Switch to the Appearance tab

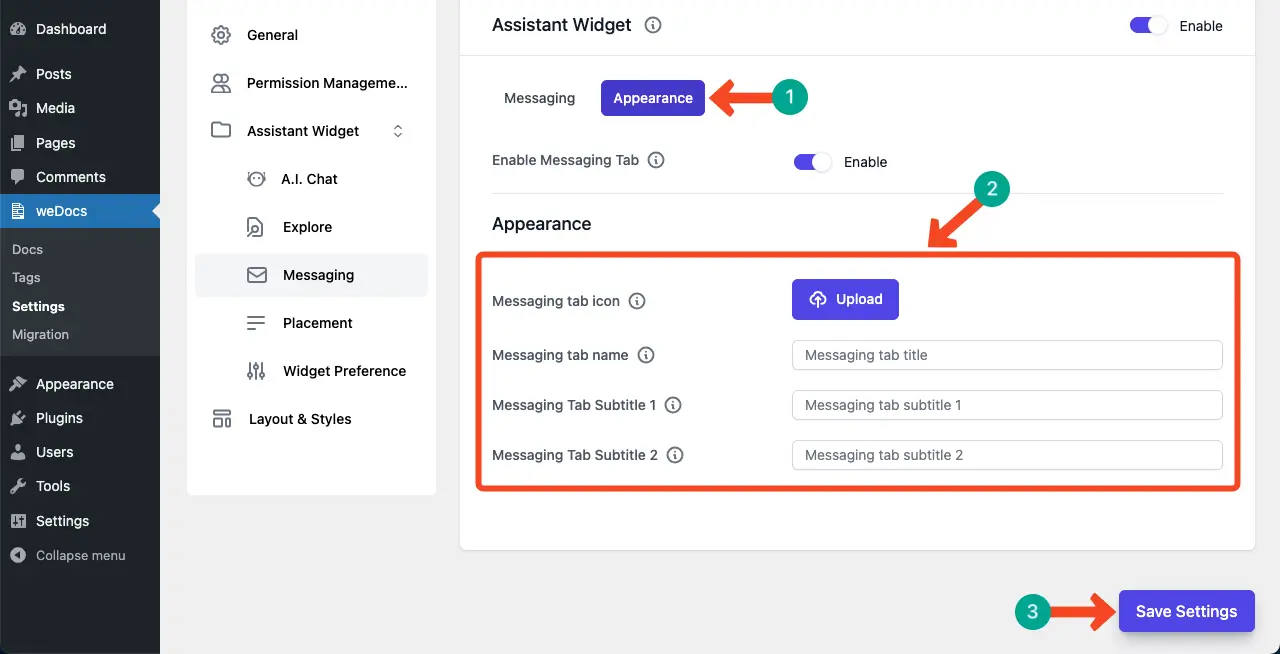pyautogui.click(x=653, y=98)
